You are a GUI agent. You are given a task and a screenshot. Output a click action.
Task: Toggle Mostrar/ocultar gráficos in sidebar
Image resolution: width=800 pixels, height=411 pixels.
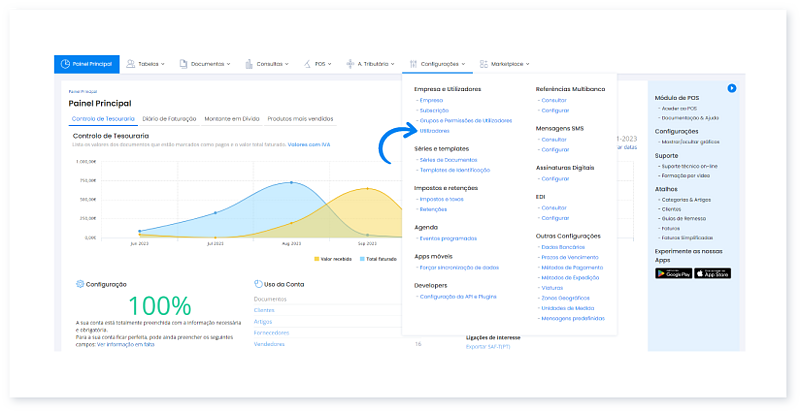click(x=689, y=143)
